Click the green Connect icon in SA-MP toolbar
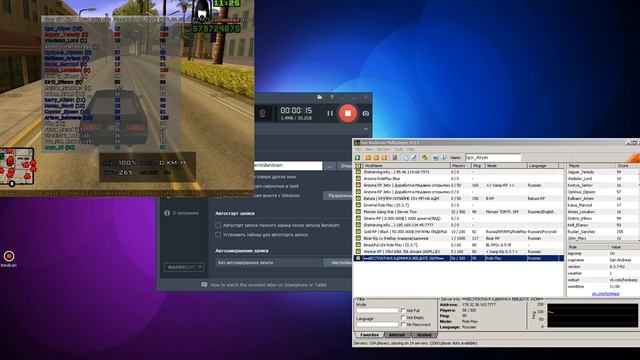640x360 pixels. [358, 158]
